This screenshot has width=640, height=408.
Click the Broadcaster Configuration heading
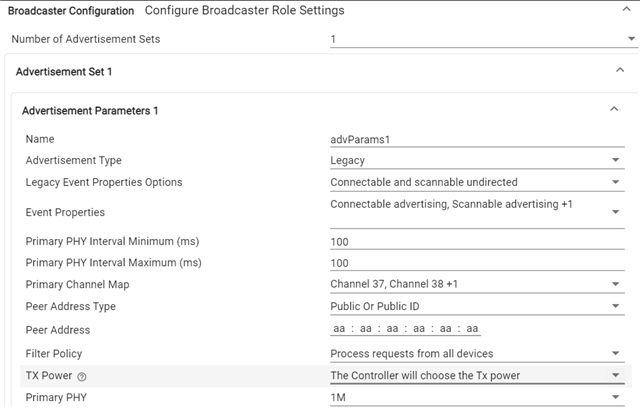(71, 11)
